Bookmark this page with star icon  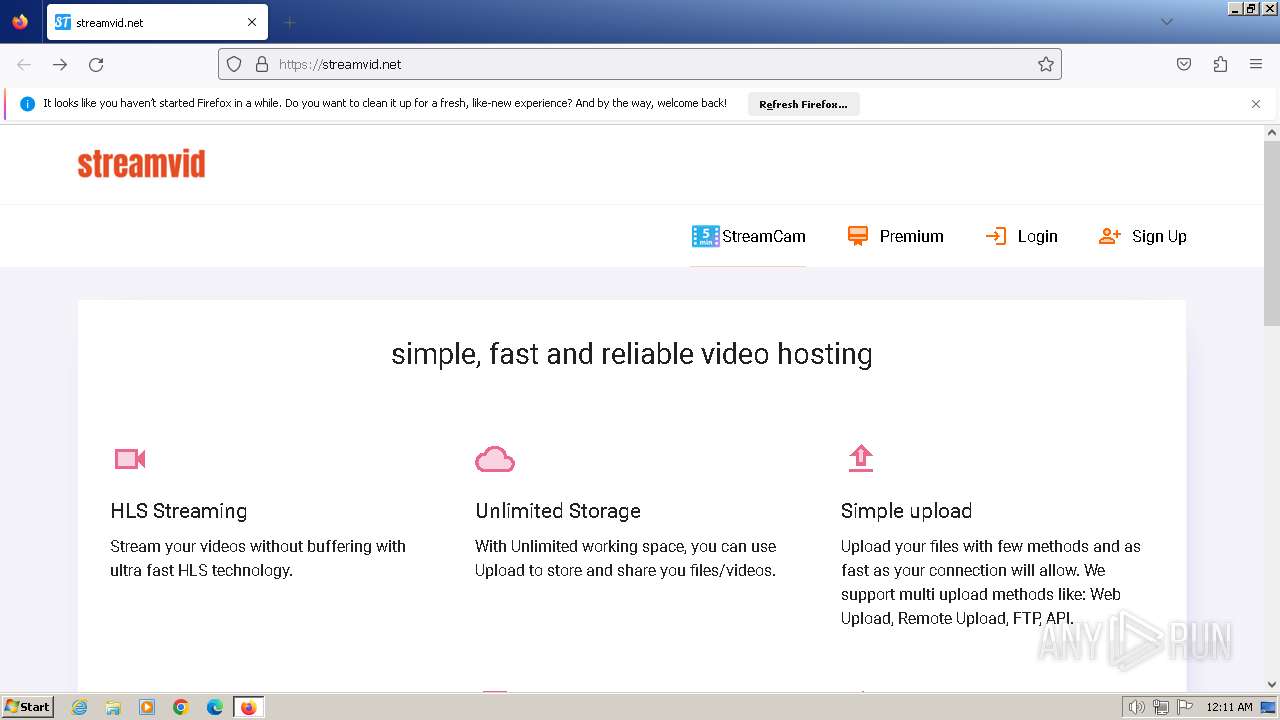click(1046, 64)
